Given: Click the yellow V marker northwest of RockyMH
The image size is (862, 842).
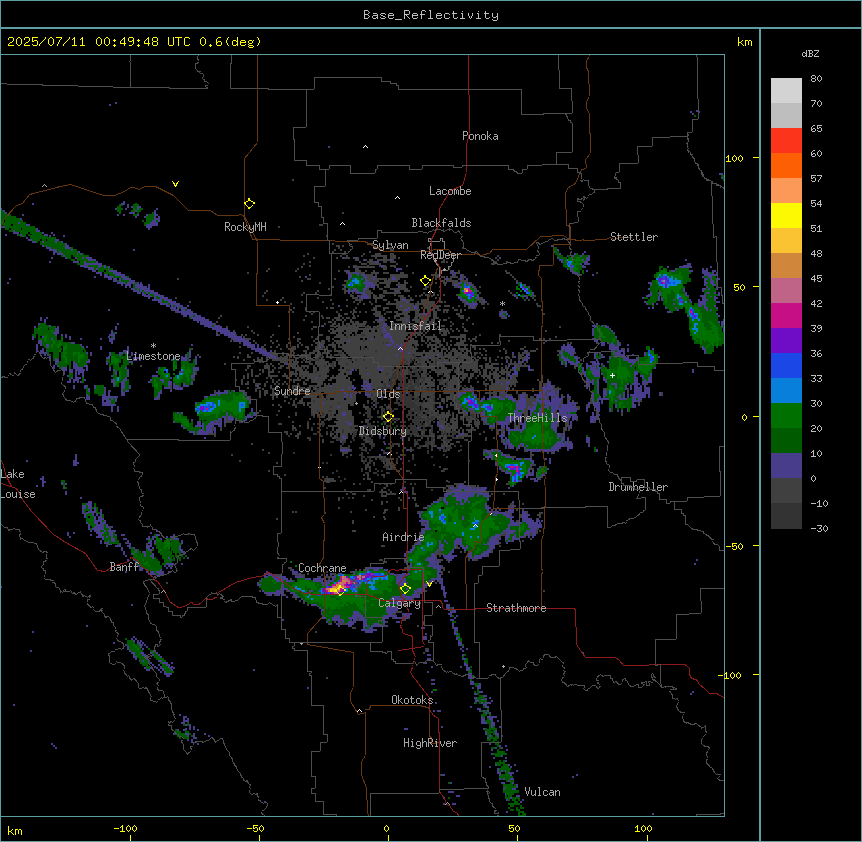Looking at the screenshot, I should click(175, 184).
